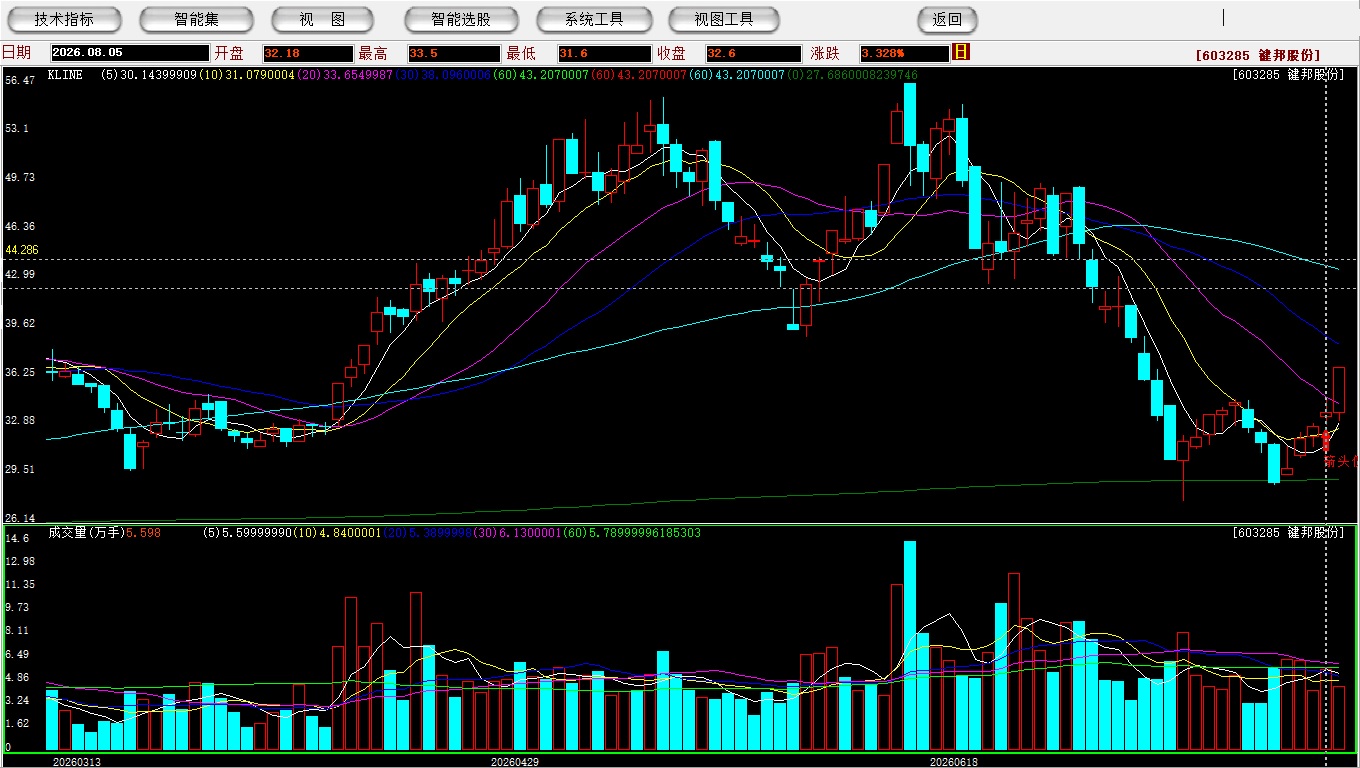1360x768 pixels.
Task: Click the 开盘 value field 32.18
Action: coord(308,53)
